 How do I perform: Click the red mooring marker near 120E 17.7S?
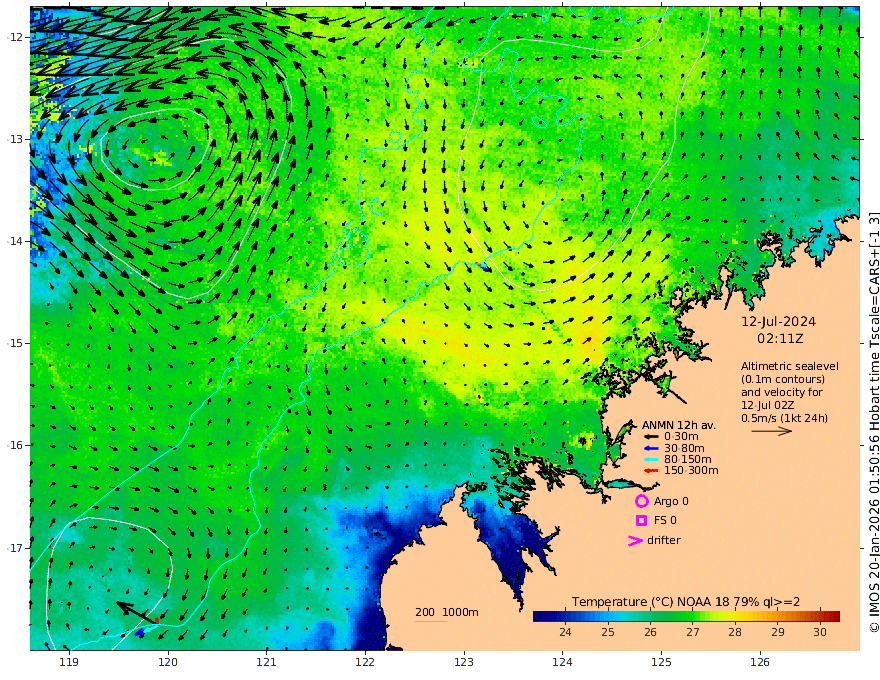pyautogui.click(x=157, y=620)
